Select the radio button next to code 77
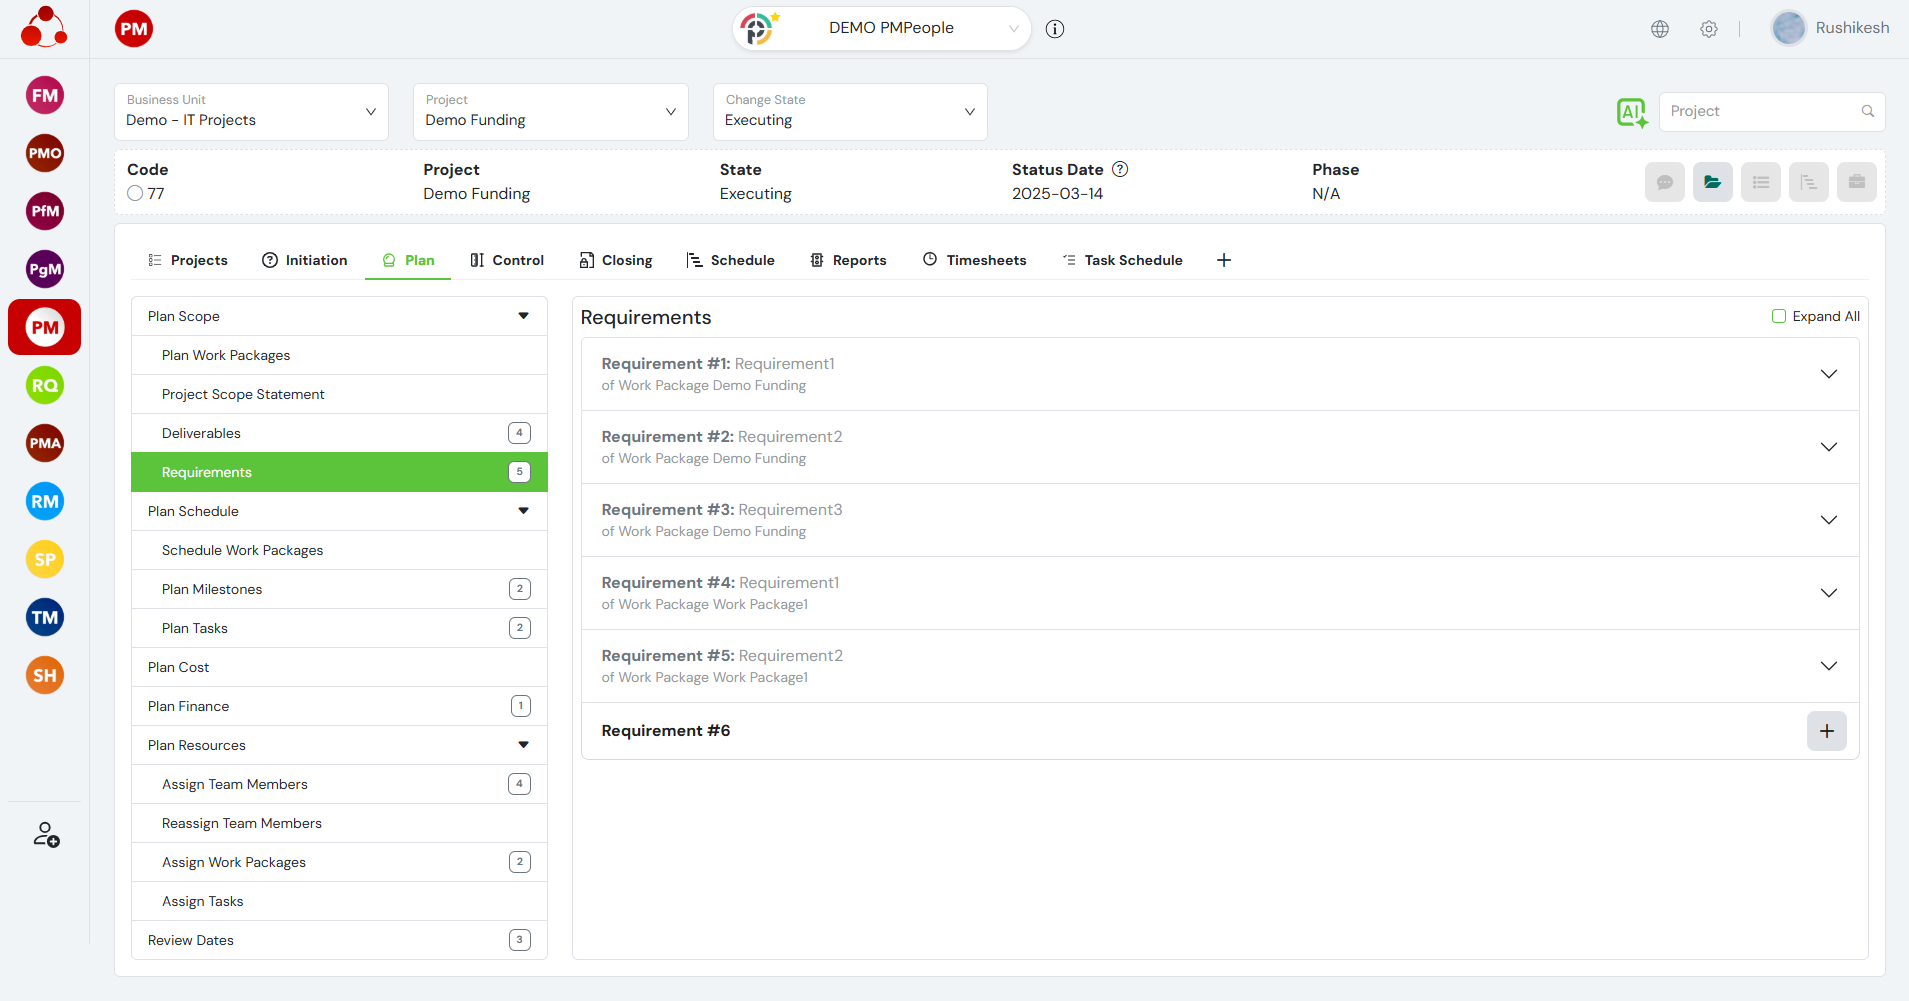Viewport: 1909px width, 1001px height. tap(135, 194)
